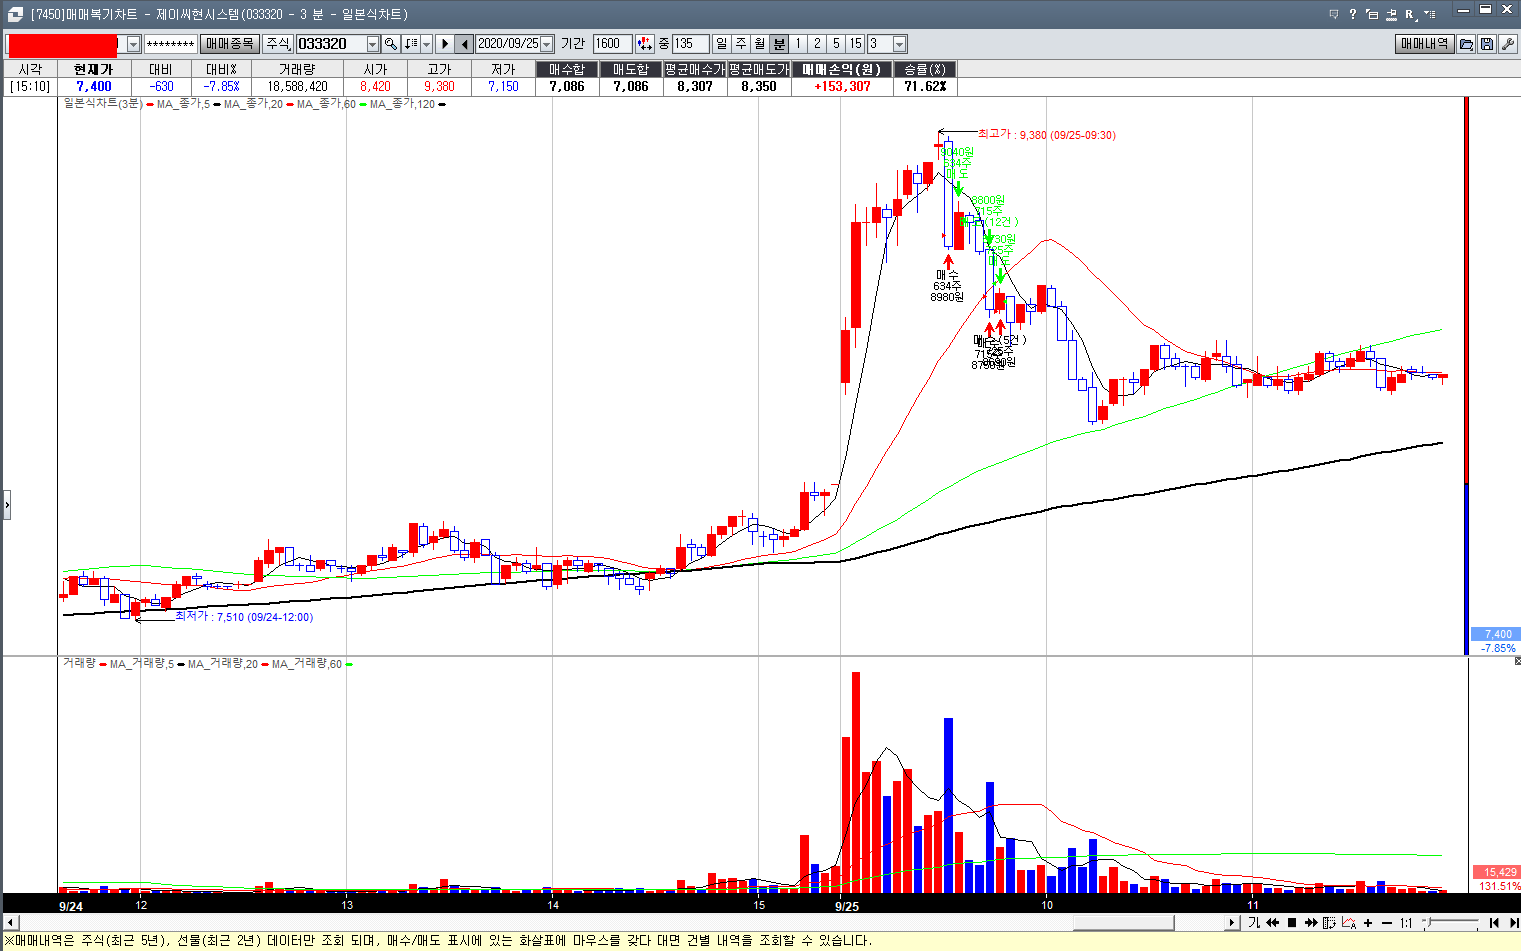This screenshot has width=1521, height=951.
Task: Click the speech bubble icon in title bar
Action: point(1334,14)
